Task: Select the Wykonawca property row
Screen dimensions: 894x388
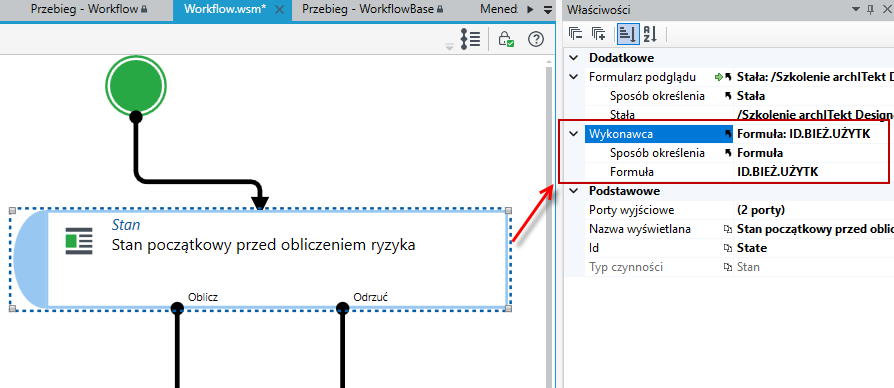Action: point(659,134)
